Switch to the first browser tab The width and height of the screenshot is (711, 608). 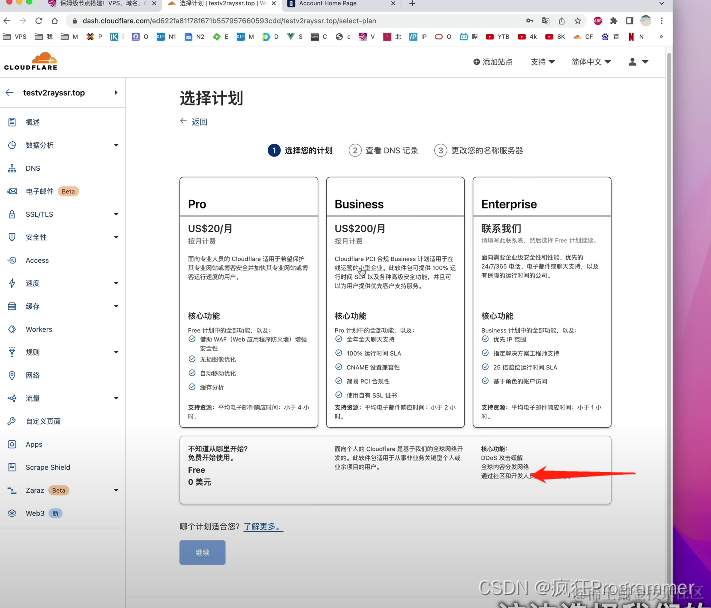(x=102, y=4)
